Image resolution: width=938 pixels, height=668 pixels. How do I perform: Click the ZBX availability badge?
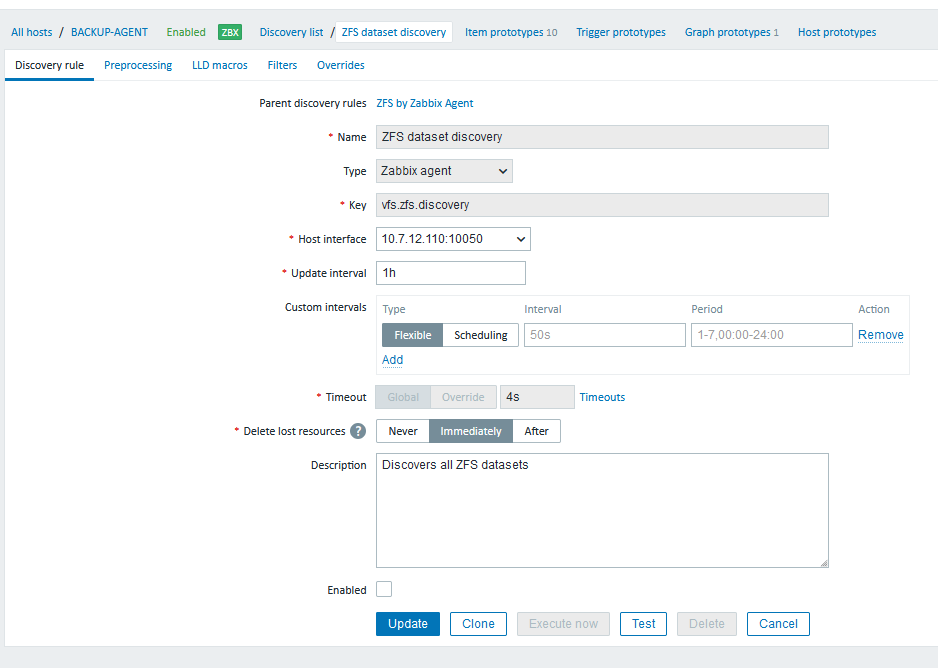tap(230, 32)
